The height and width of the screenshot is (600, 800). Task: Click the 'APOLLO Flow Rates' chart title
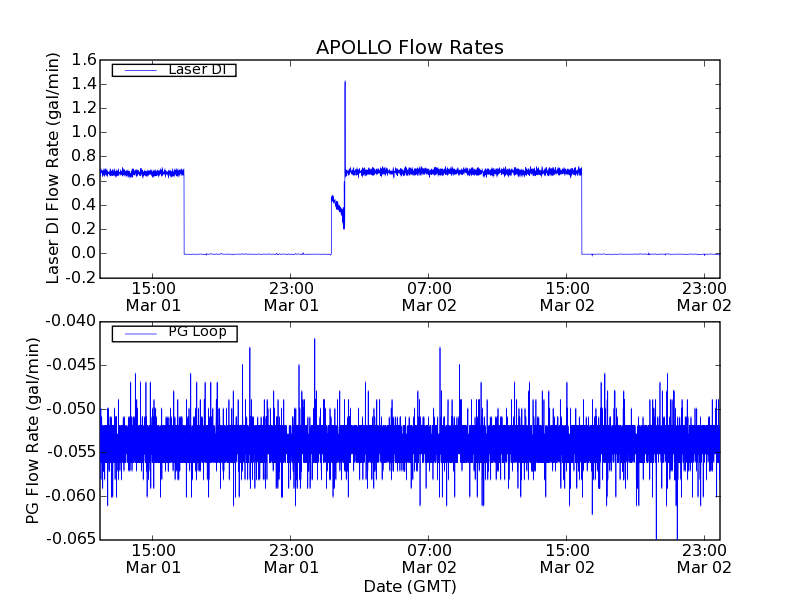tap(410, 47)
